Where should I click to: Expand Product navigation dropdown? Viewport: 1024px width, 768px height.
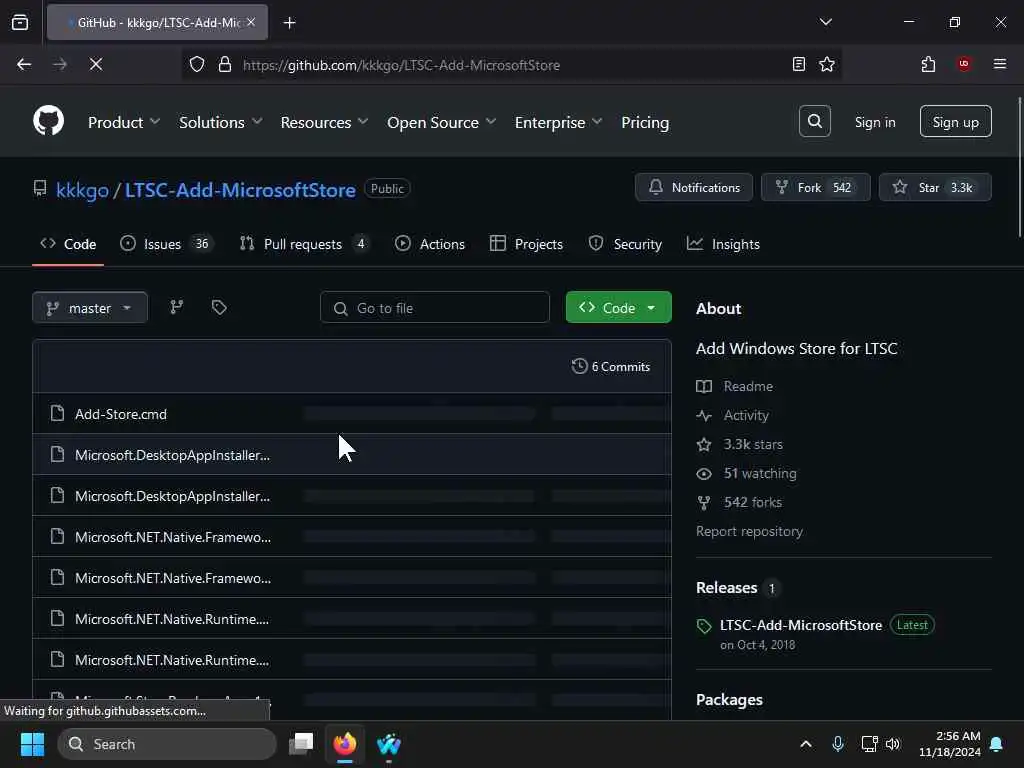[x=123, y=122]
